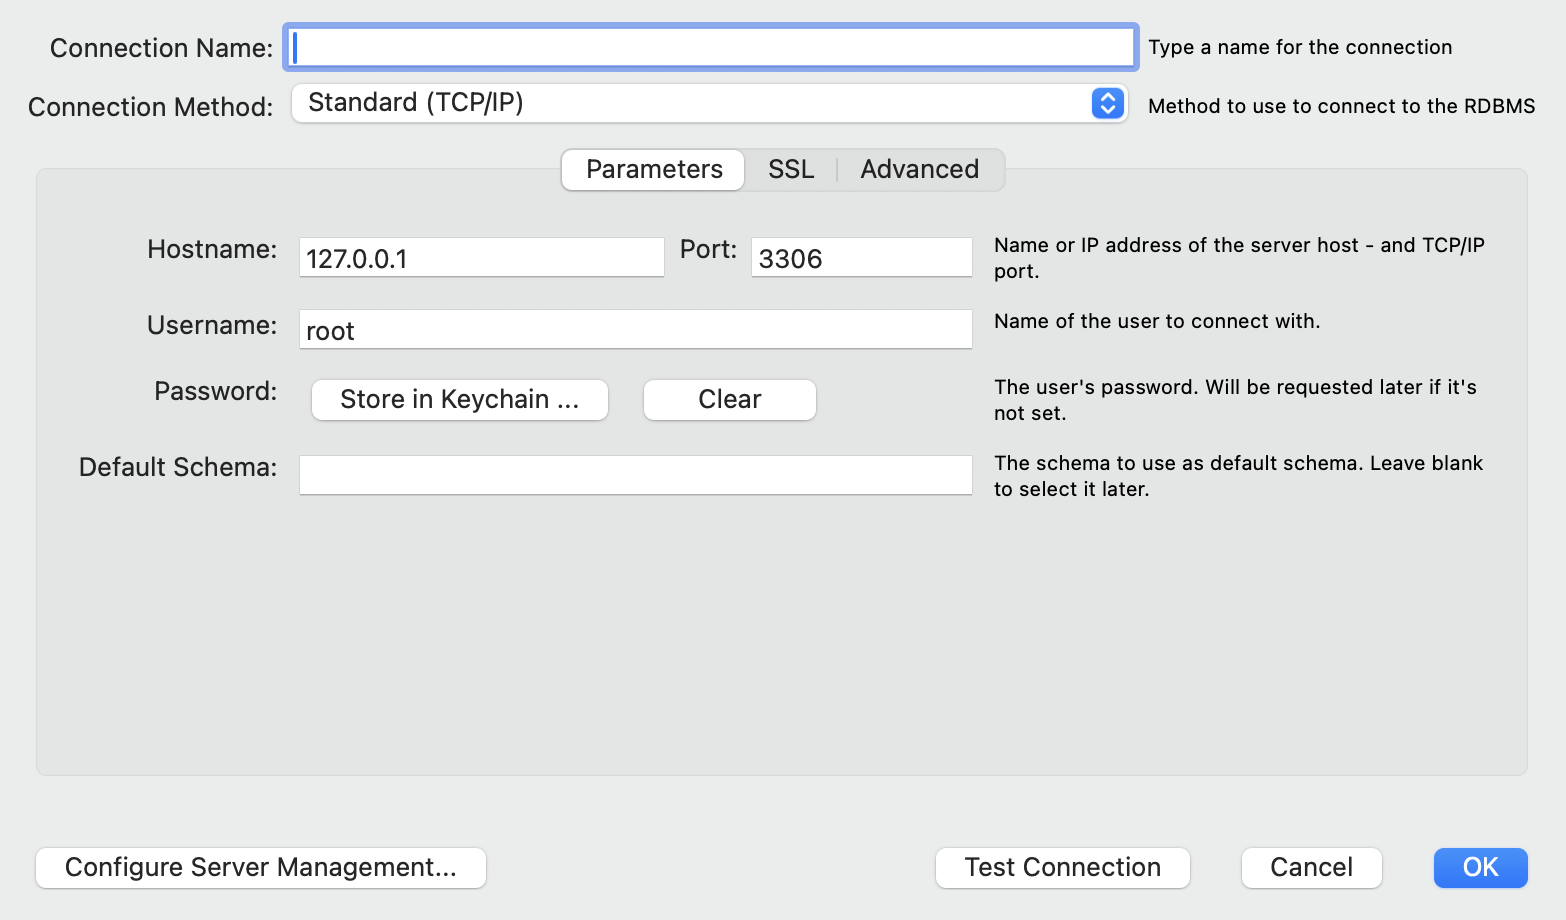Click the 'Default Schema:' label

tap(178, 467)
